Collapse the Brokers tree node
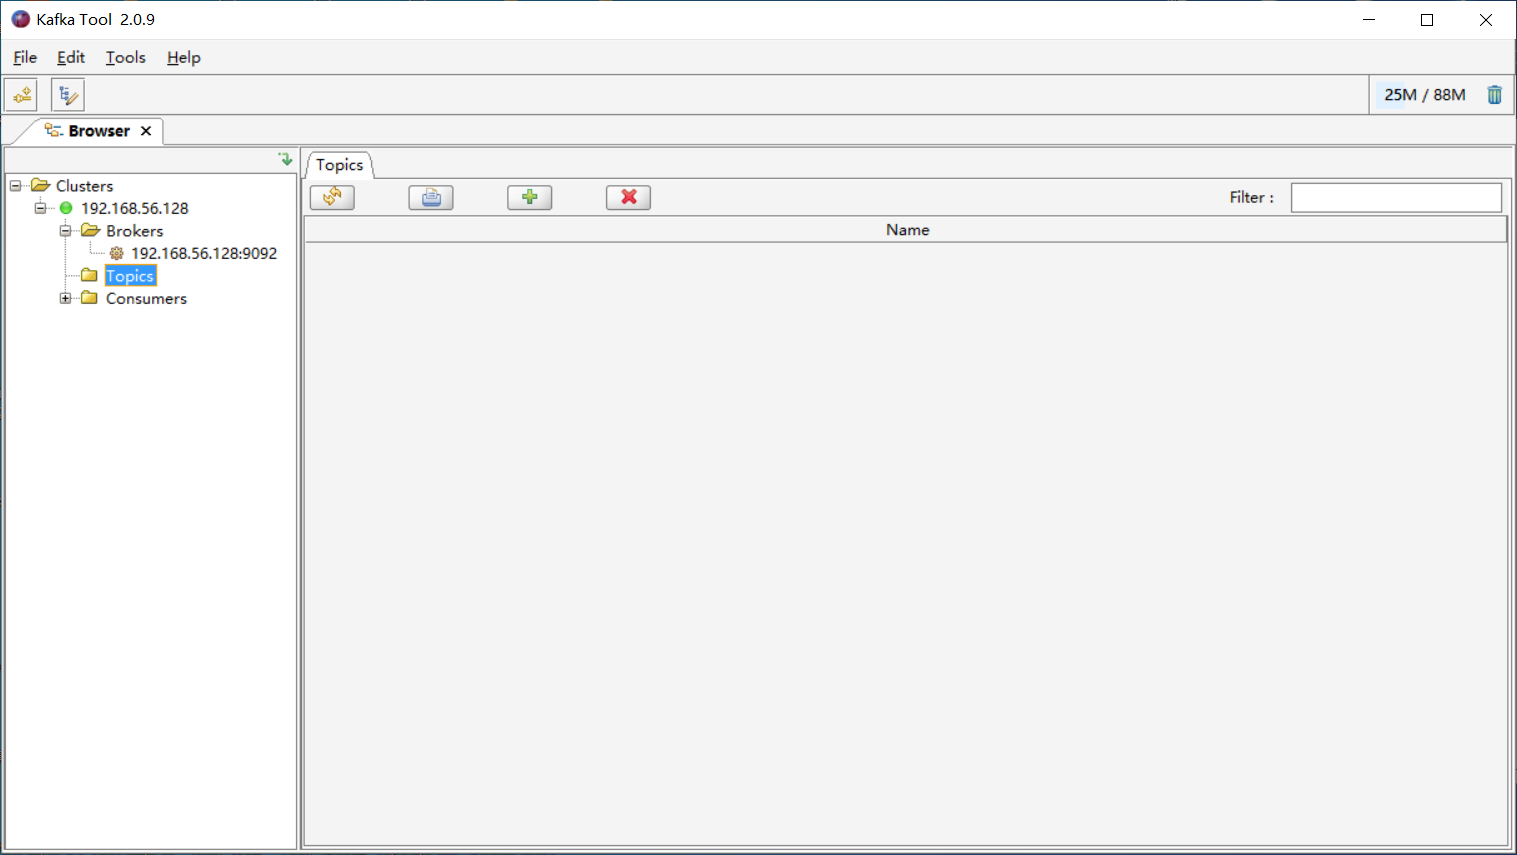This screenshot has height=855, width=1517. tap(65, 231)
